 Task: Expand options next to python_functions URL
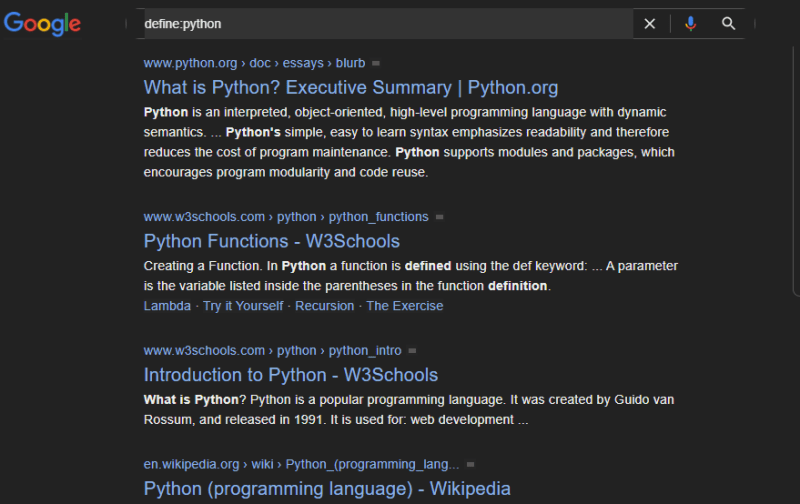pyautogui.click(x=439, y=217)
